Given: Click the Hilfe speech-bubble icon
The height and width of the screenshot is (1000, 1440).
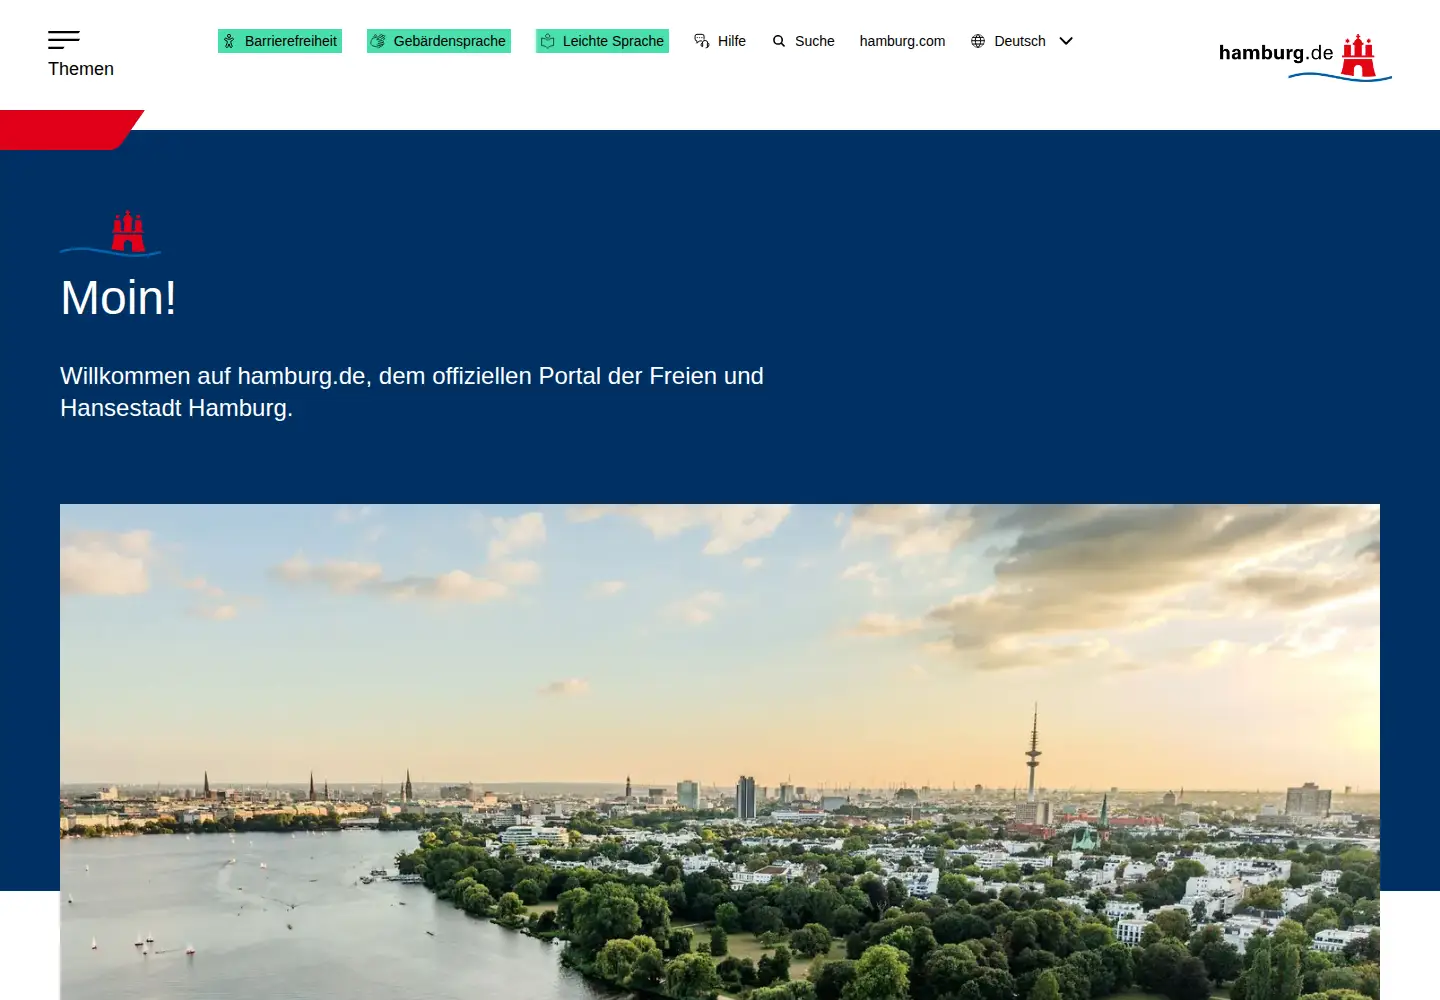Looking at the screenshot, I should [x=702, y=41].
